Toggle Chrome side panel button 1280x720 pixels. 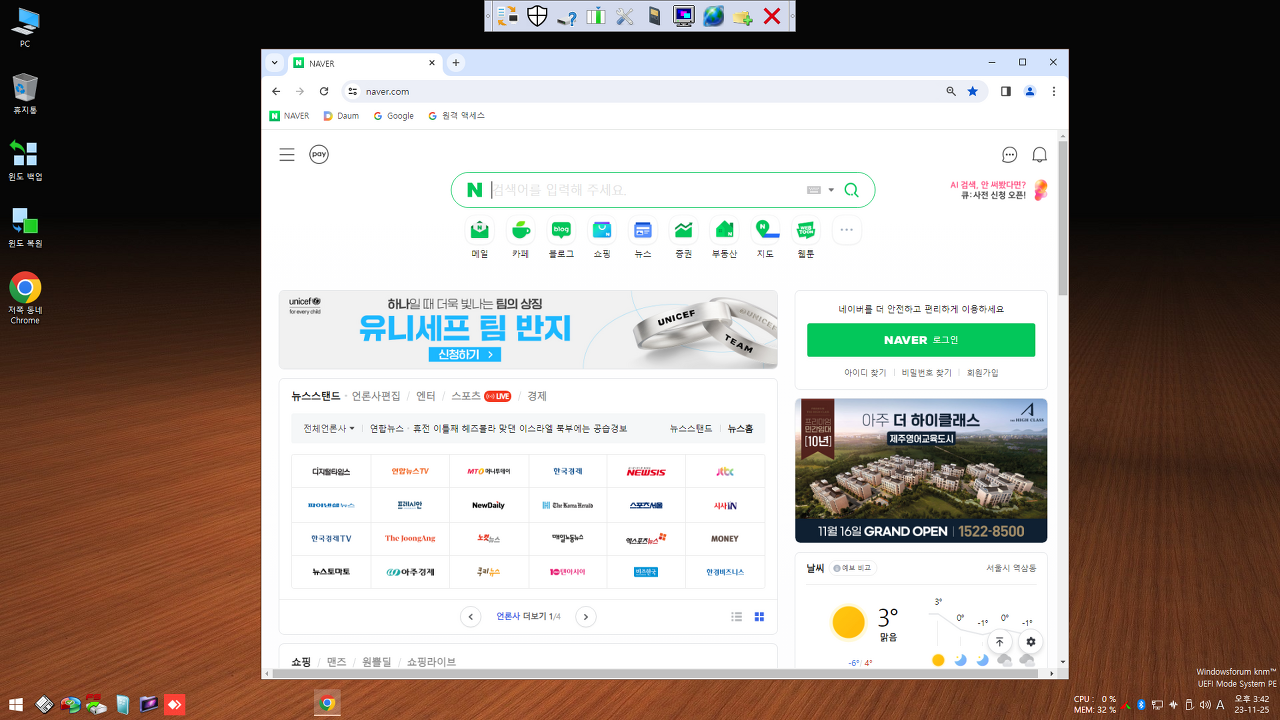[x=1006, y=91]
